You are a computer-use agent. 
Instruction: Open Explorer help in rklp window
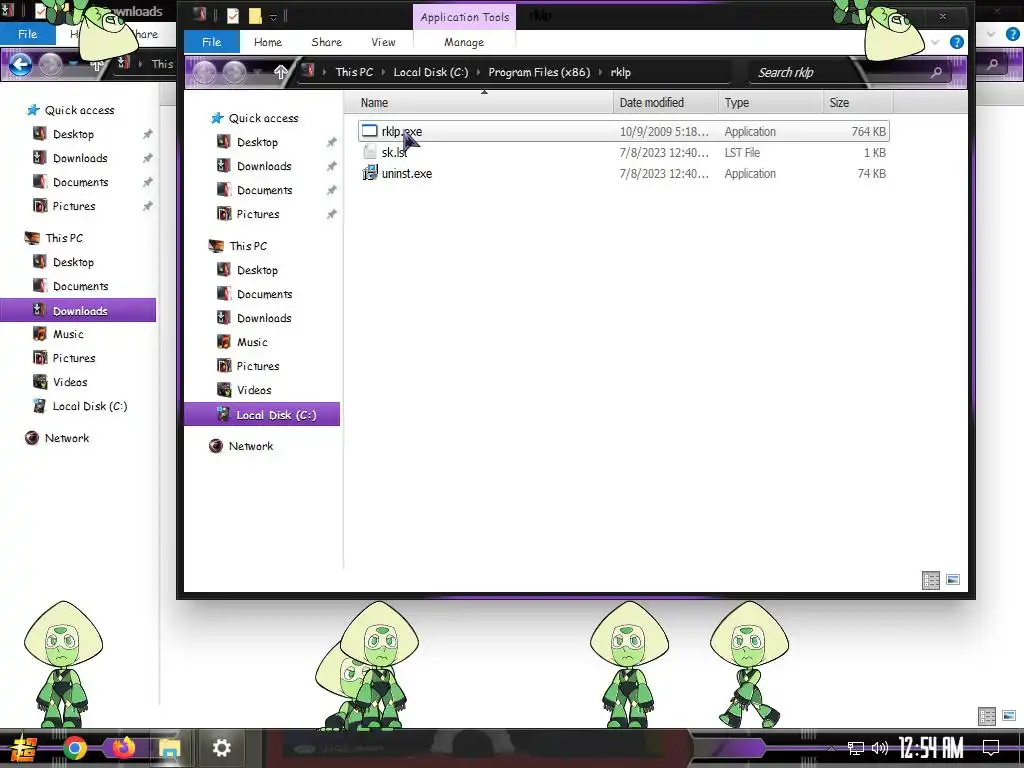point(957,42)
